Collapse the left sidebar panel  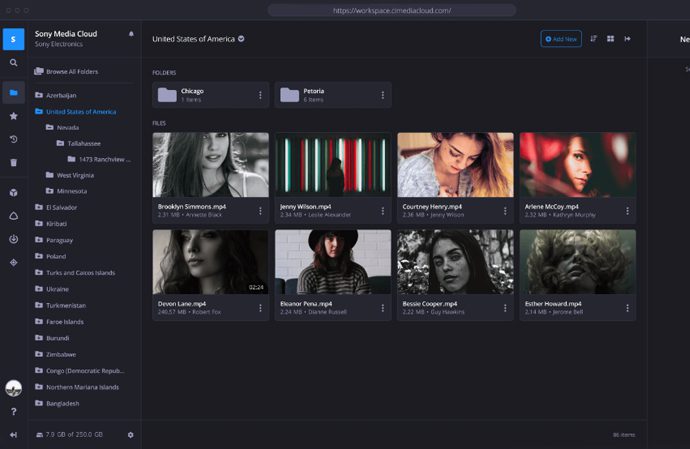click(x=13, y=435)
